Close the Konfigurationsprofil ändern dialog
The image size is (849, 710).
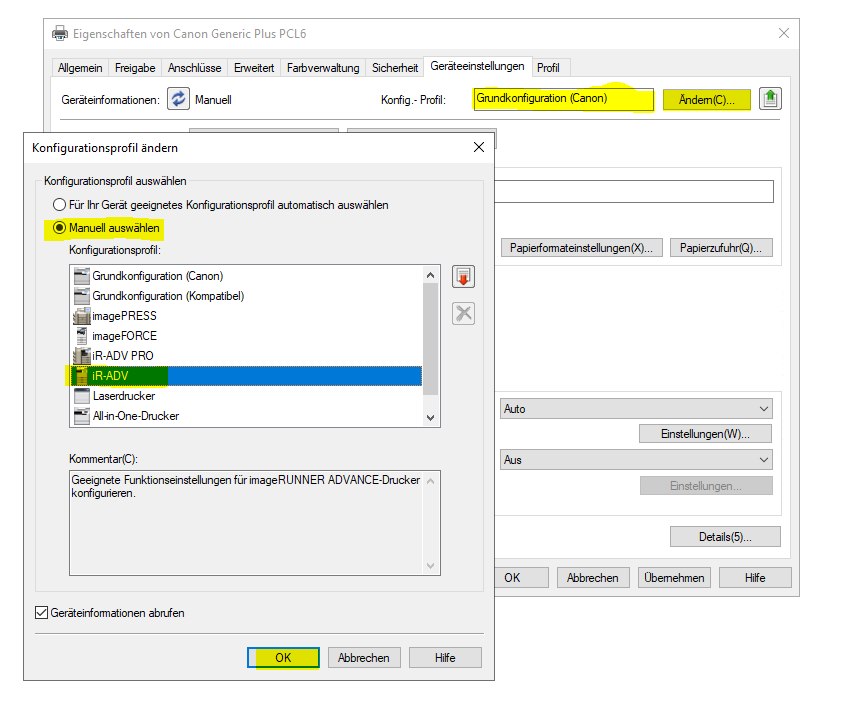(x=479, y=147)
